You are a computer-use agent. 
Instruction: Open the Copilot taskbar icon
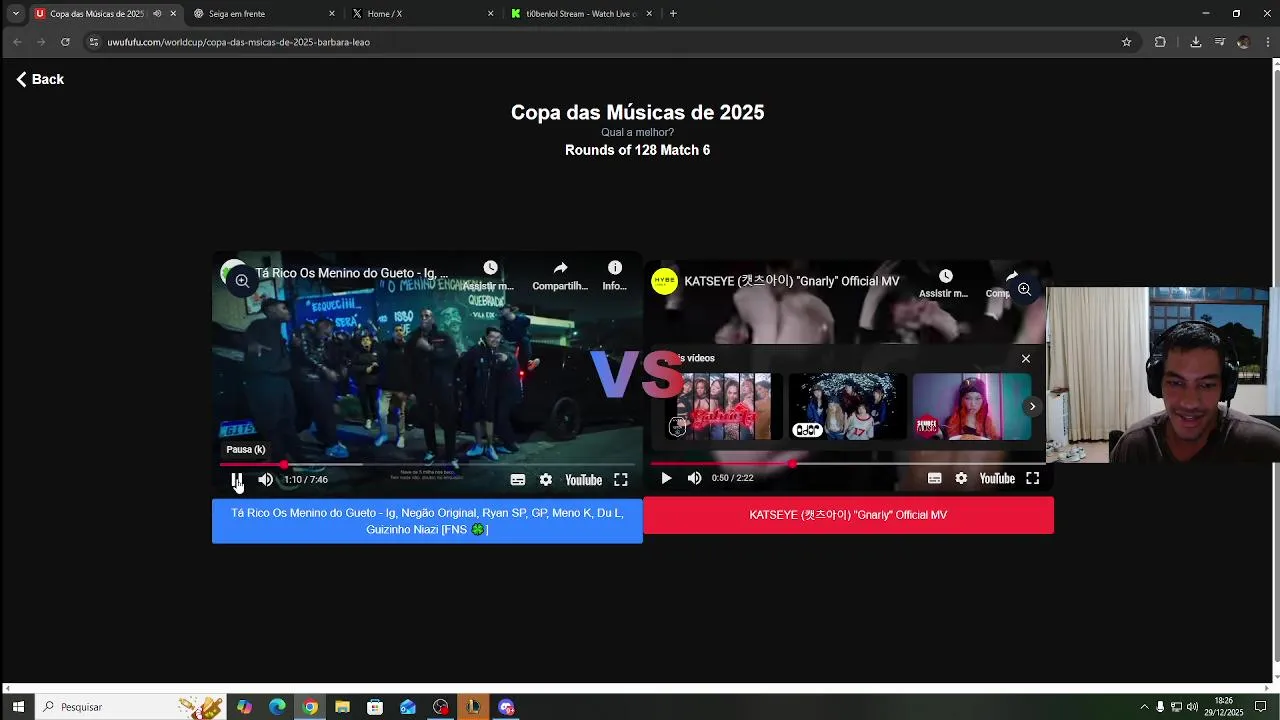[x=245, y=707]
